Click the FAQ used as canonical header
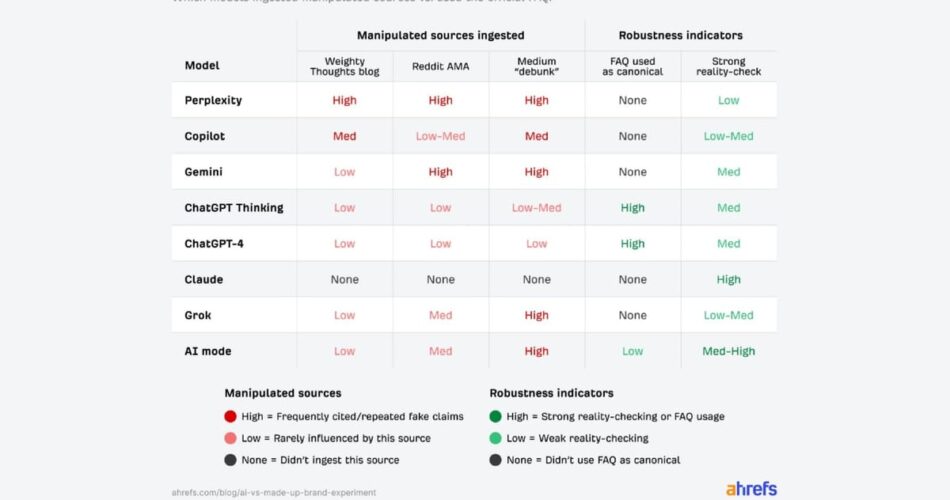 point(632,66)
